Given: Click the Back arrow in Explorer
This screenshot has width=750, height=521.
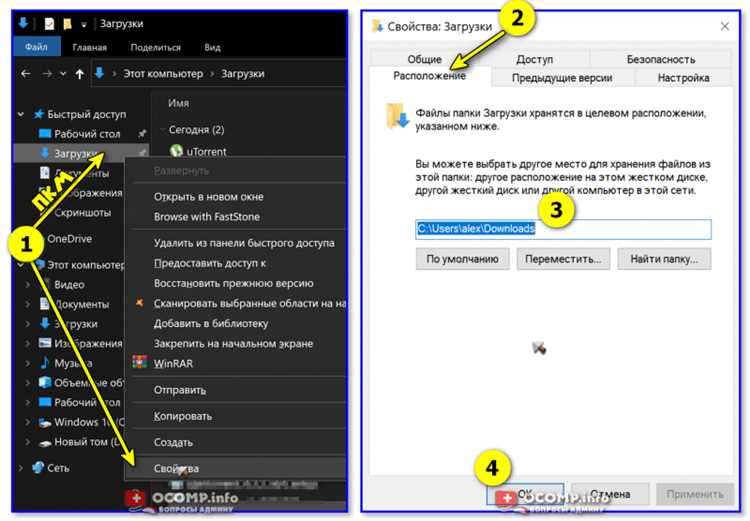Looking at the screenshot, I should point(26,74).
